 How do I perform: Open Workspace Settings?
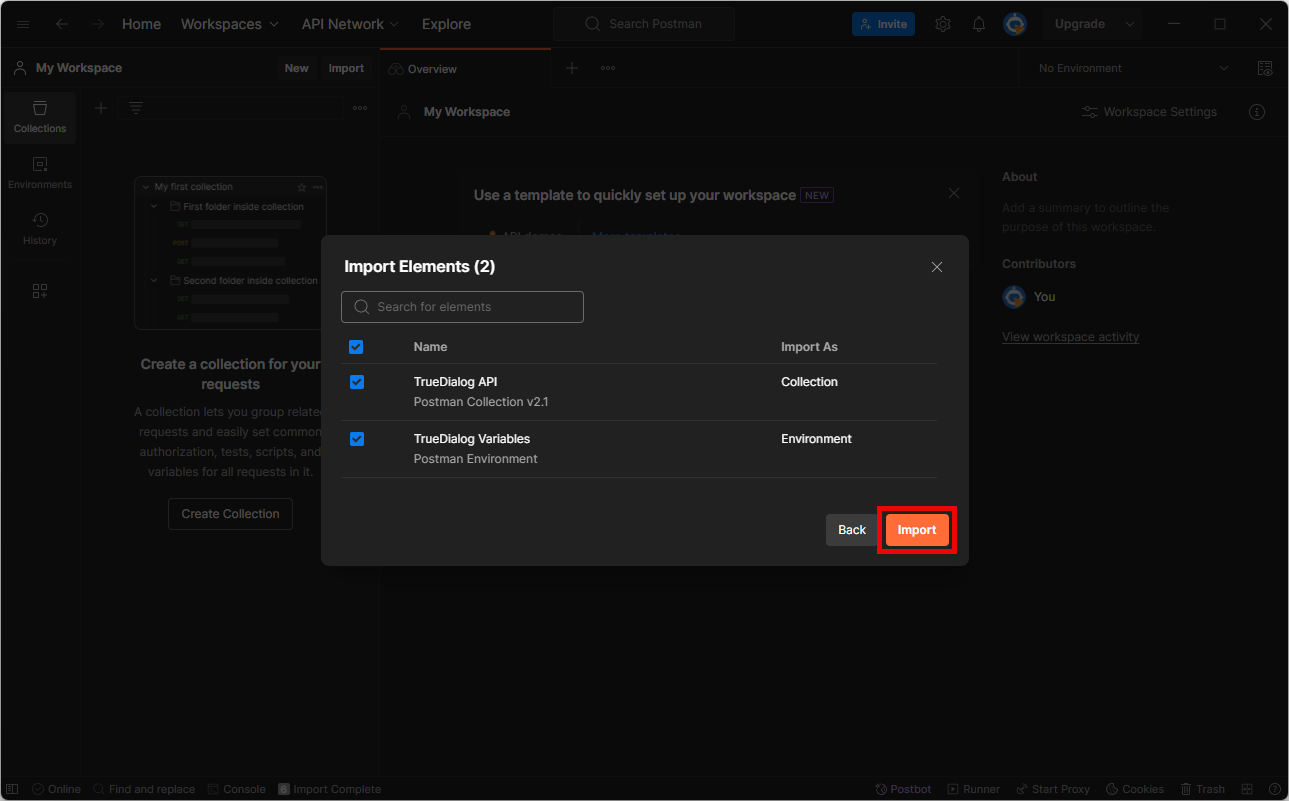click(1150, 112)
